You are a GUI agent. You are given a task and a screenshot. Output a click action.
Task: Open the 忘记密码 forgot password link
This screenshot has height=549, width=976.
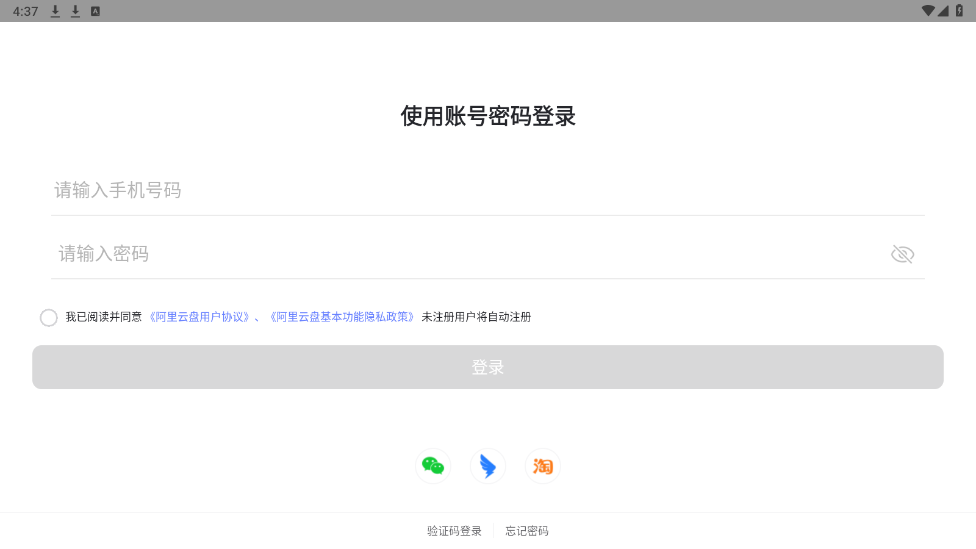(x=527, y=531)
